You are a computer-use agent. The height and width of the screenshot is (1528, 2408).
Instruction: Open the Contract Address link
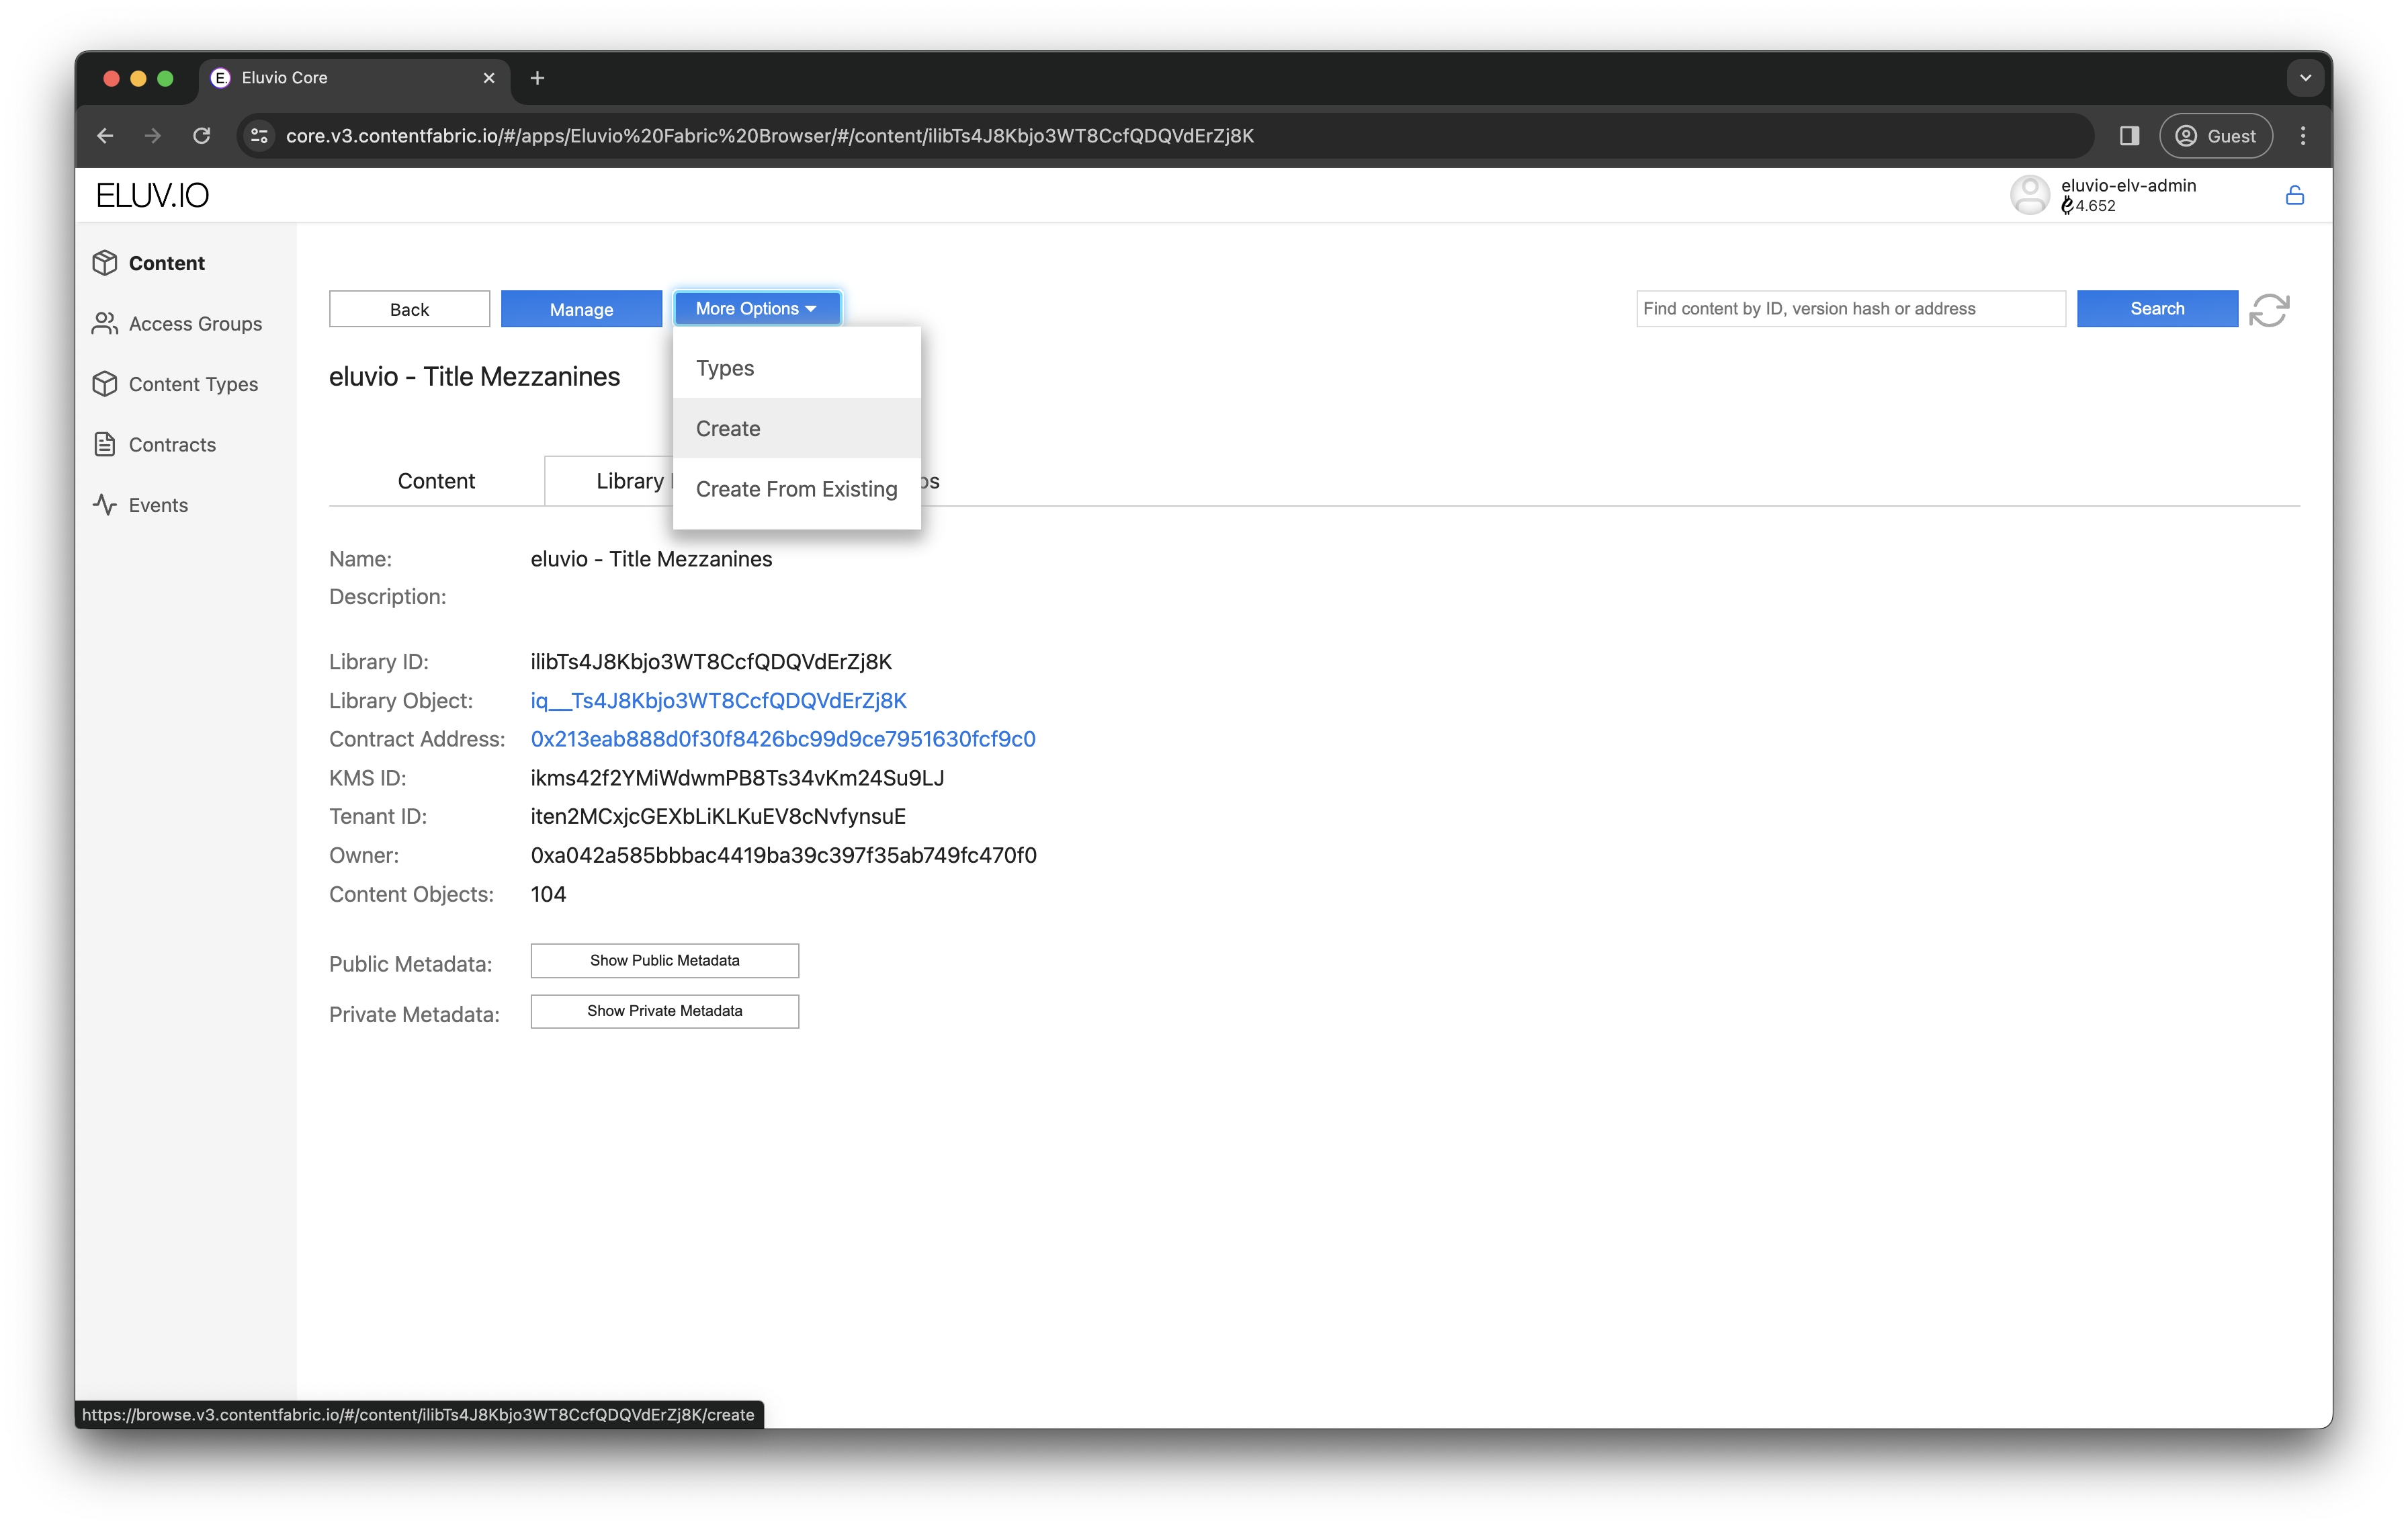783,739
